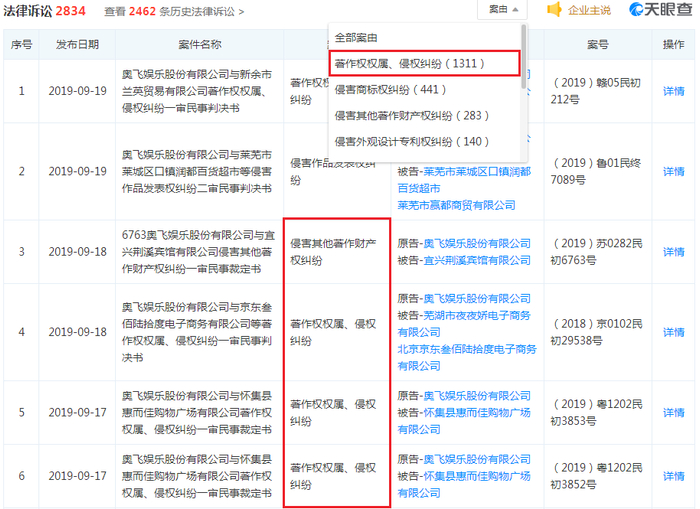Open defendant 怀集县惠而佳购物广场 link in row 6
Viewport: 700px width, 509px height.
[x=464, y=484]
